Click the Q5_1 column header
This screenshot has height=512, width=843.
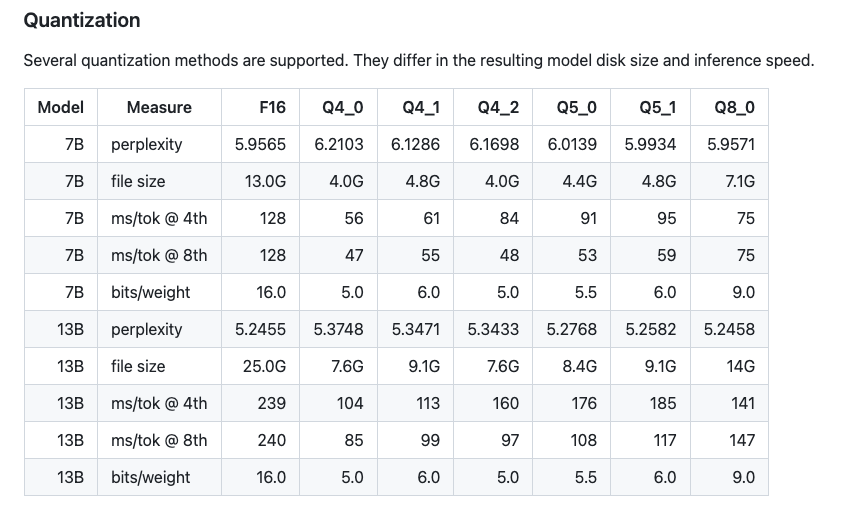[x=656, y=107]
